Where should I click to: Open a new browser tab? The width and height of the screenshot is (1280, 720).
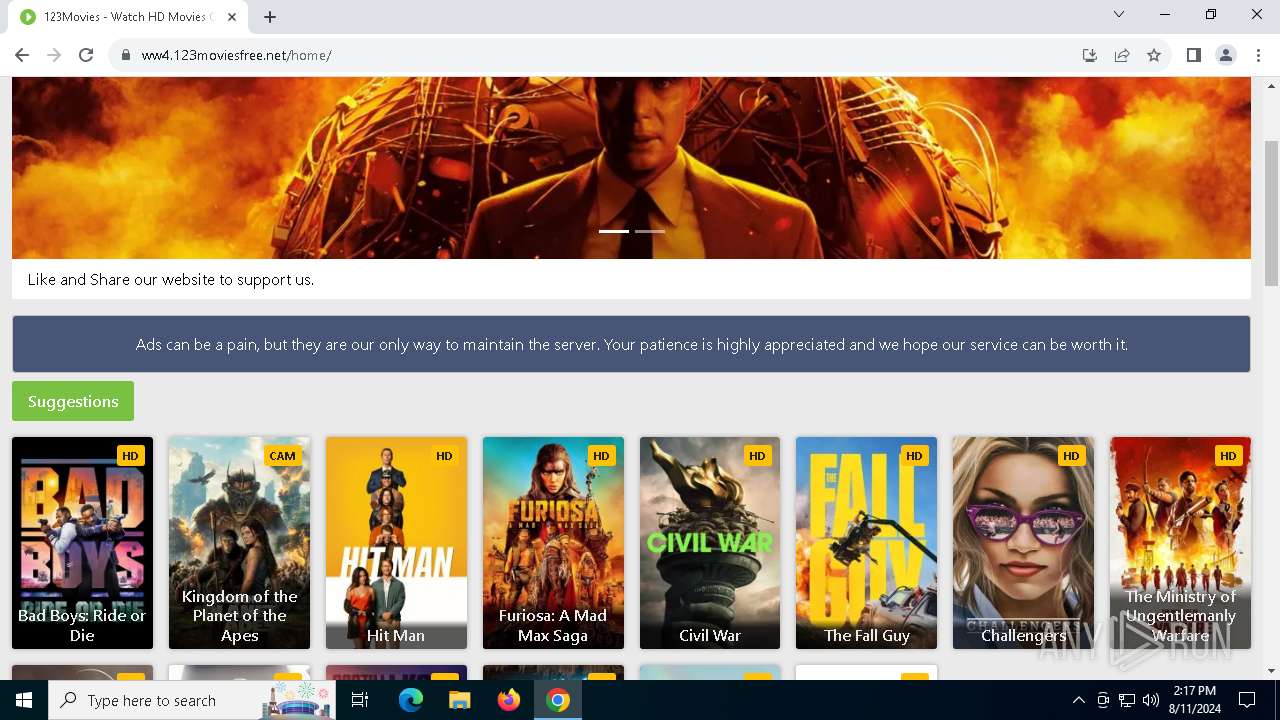(x=270, y=17)
